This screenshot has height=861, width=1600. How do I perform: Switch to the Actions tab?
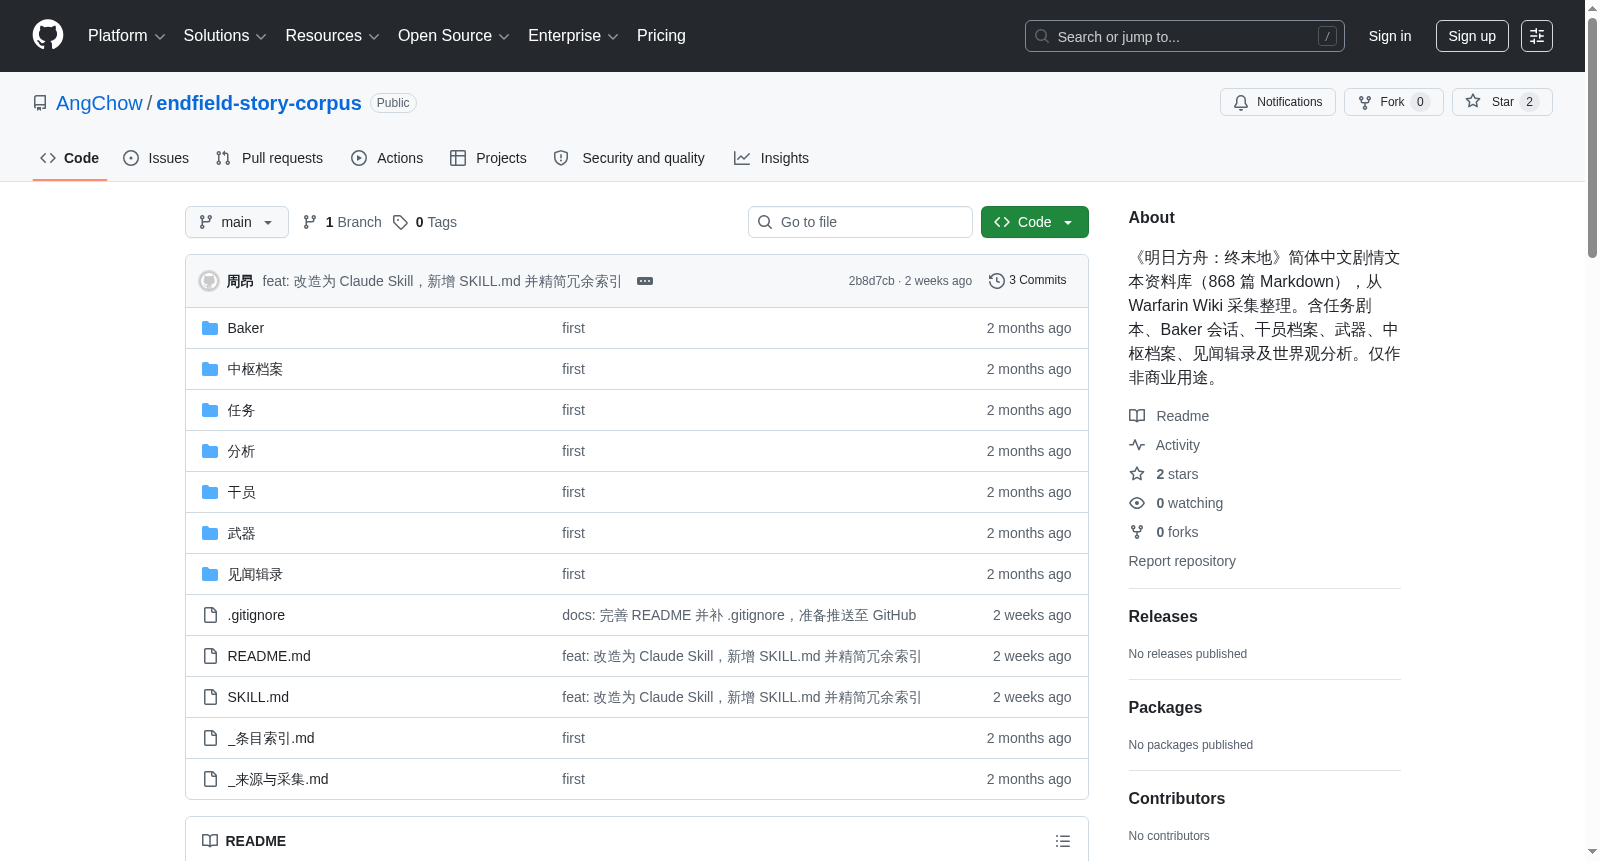(x=387, y=158)
